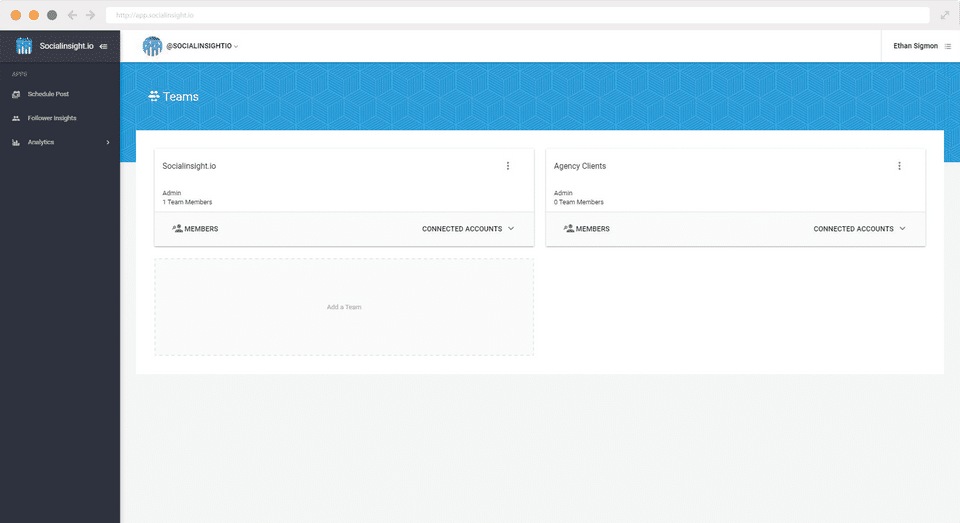The image size is (960, 523).
Task: Click the Follower Insights people icon
Action: tap(16, 118)
